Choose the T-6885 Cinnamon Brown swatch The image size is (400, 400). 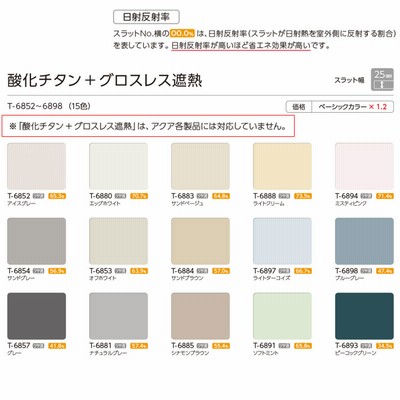(200, 316)
